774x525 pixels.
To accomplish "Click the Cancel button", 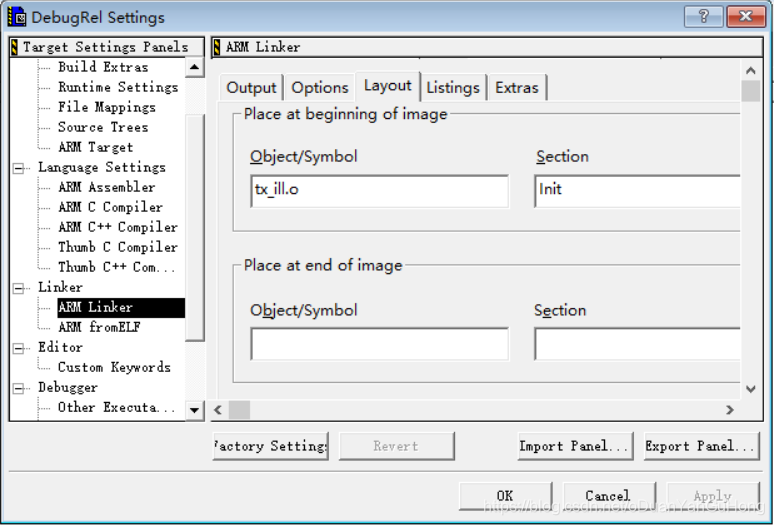I will pyautogui.click(x=608, y=495).
